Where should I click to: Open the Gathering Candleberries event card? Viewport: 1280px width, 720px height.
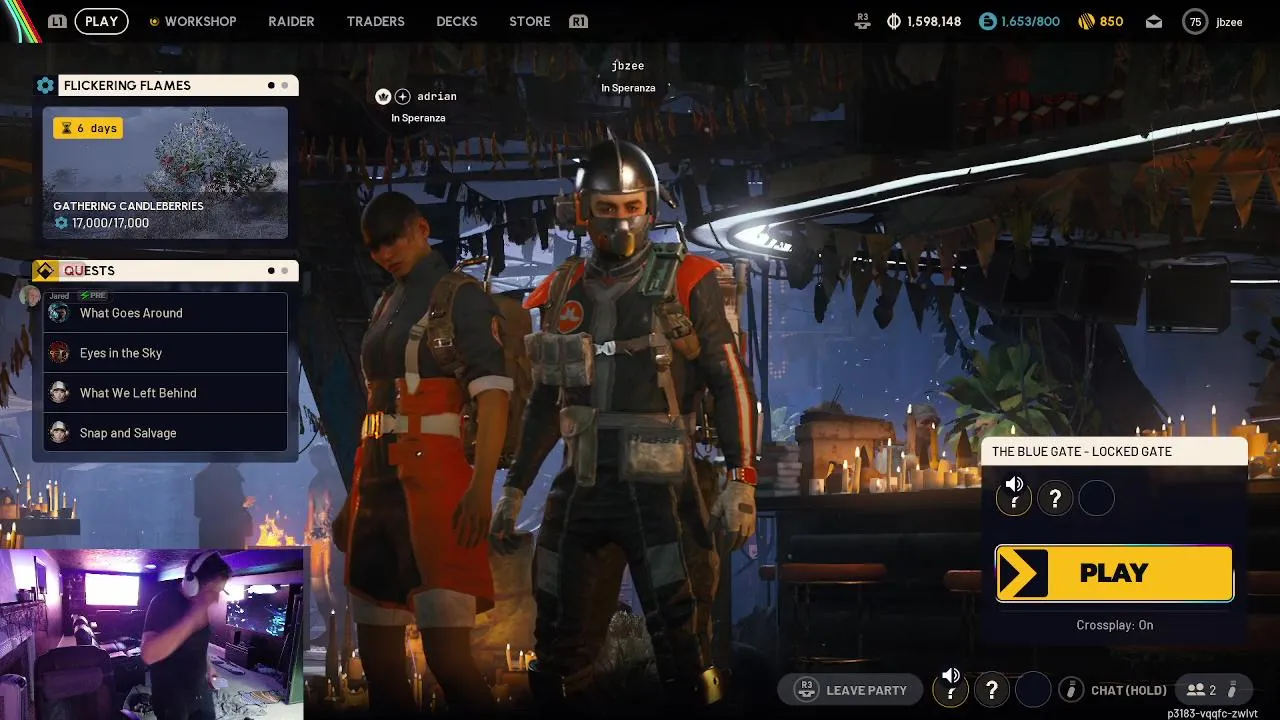(x=165, y=173)
